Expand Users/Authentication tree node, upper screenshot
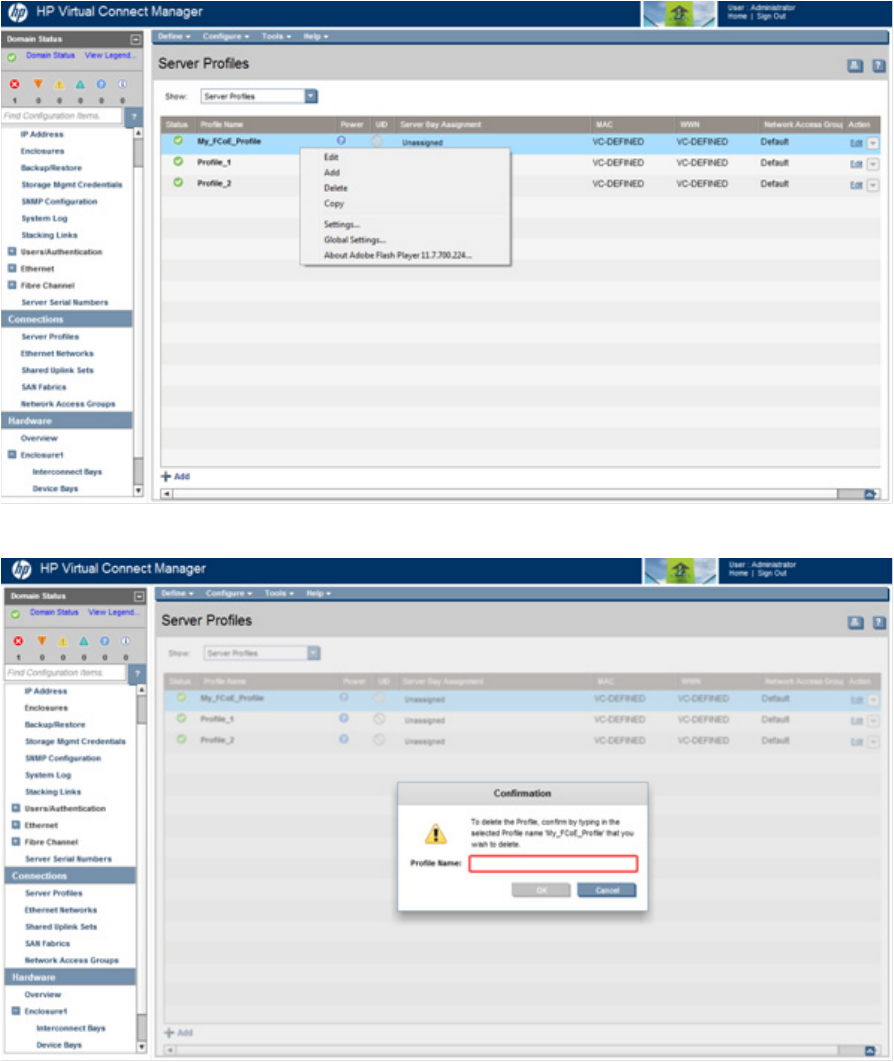The height and width of the screenshot is (1062, 894). [x=12, y=251]
